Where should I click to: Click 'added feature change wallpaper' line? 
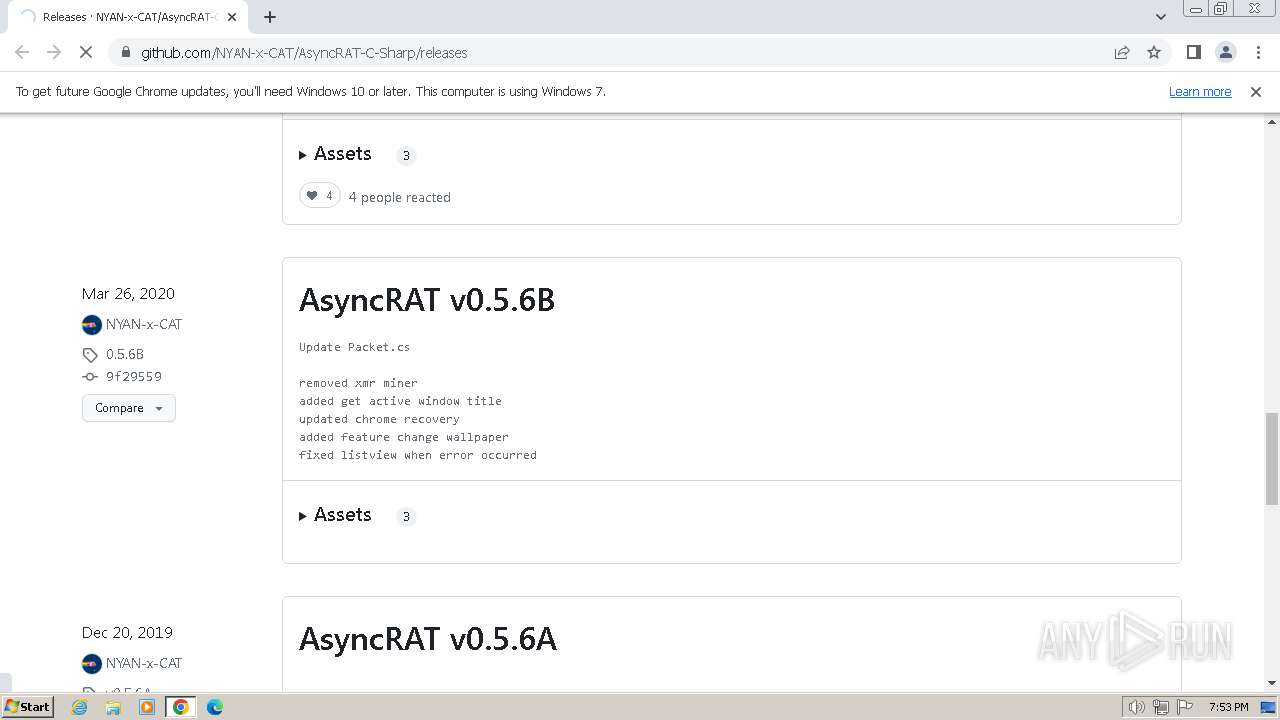click(x=404, y=437)
